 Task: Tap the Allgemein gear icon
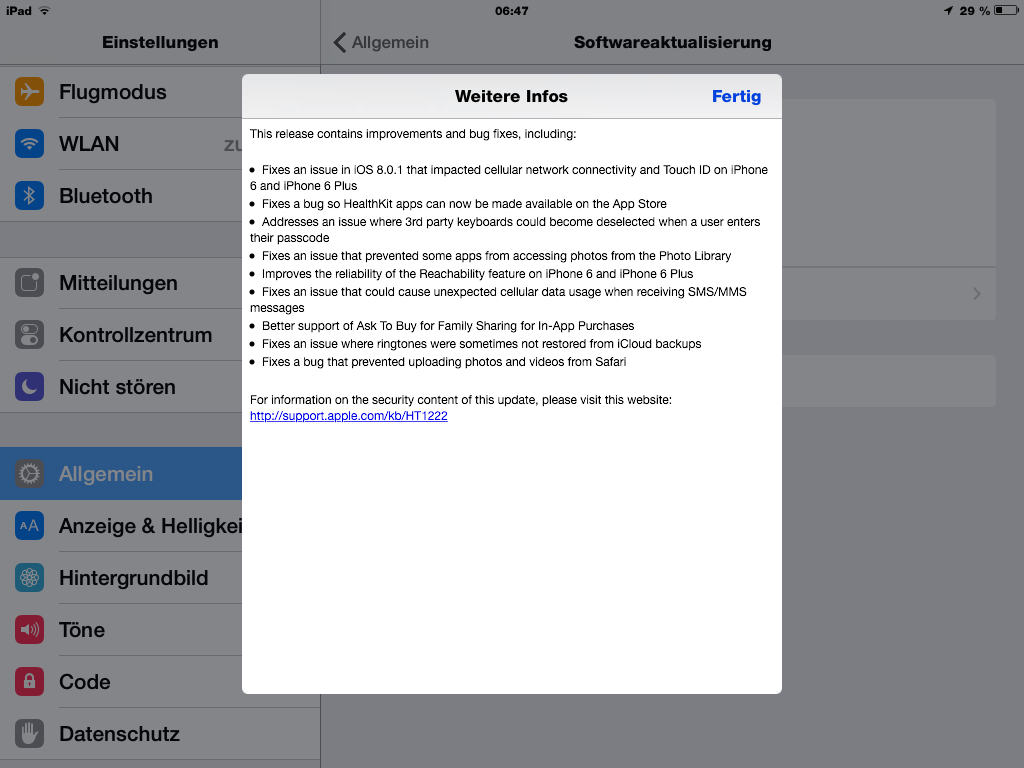(x=29, y=473)
